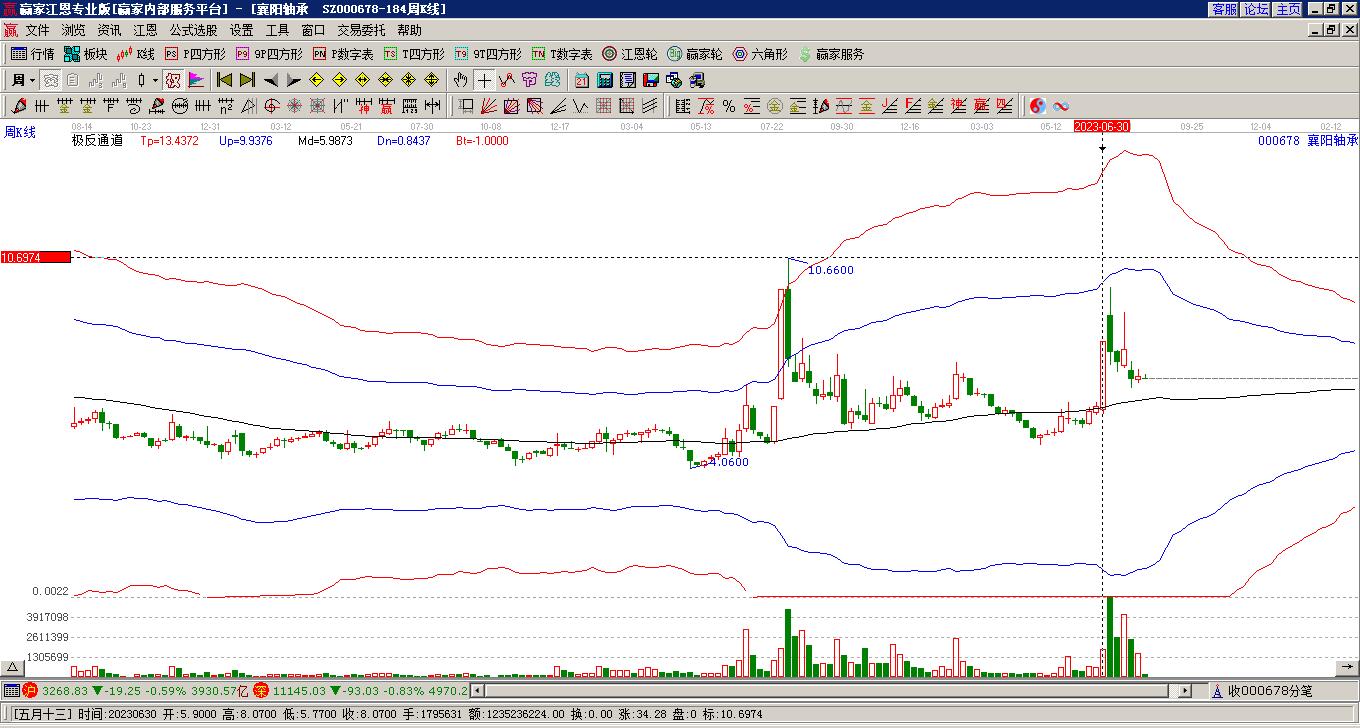Expand the triangle at chart bottom-left
This screenshot has width=1360, height=728.
pos(13,667)
